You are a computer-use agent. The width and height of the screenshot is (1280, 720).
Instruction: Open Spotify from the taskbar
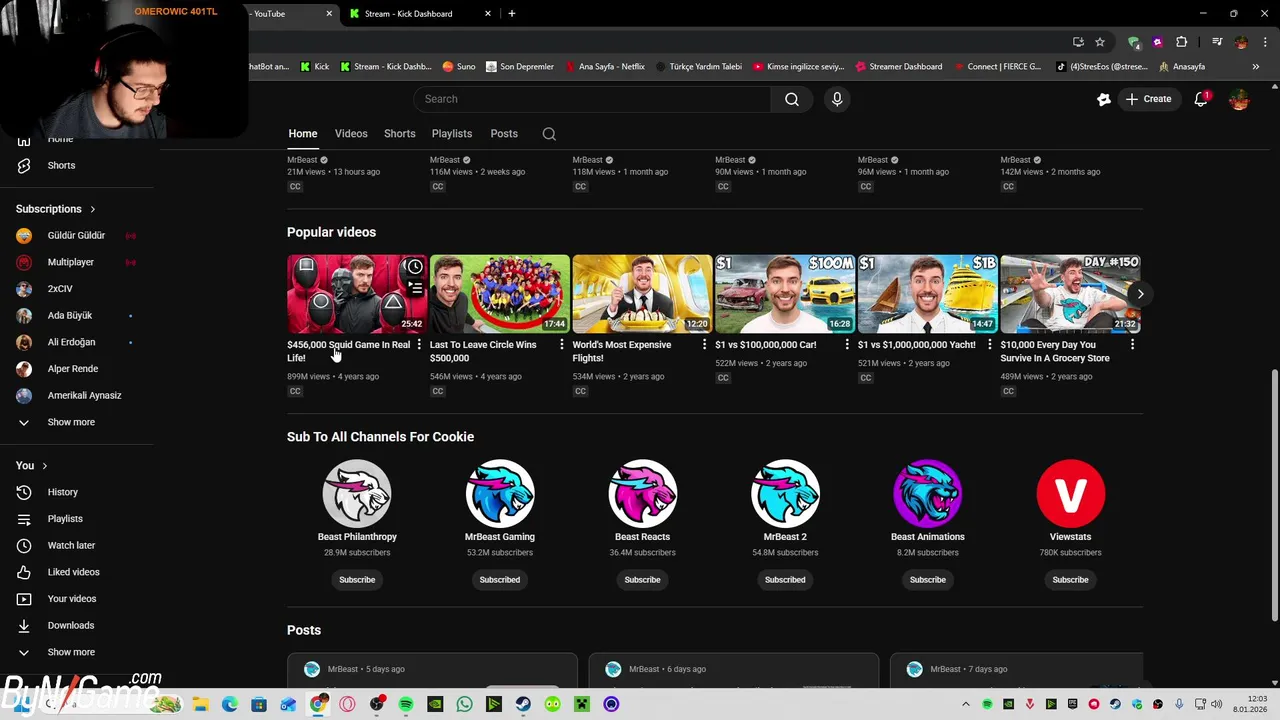(x=406, y=704)
